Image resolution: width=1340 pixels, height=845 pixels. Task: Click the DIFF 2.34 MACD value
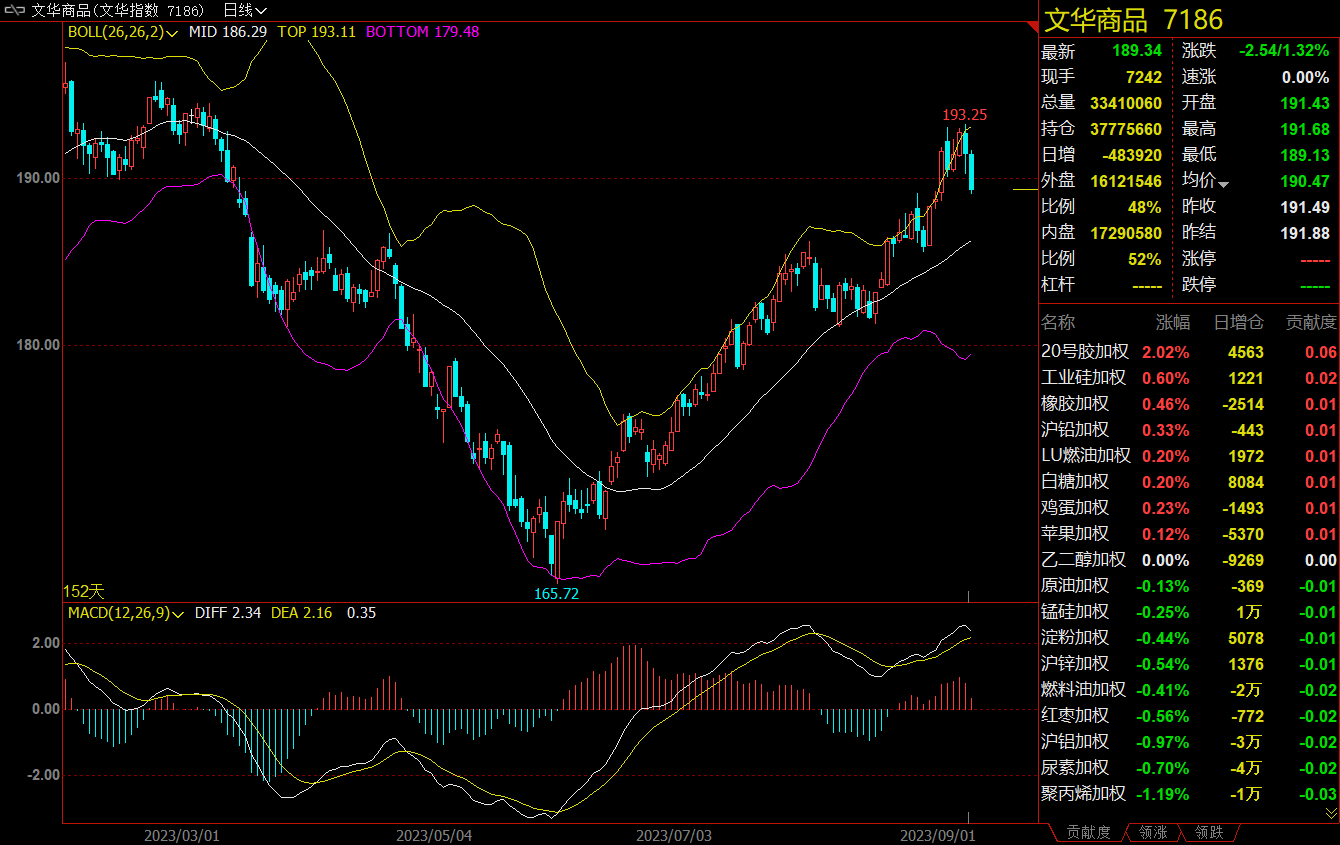click(228, 612)
